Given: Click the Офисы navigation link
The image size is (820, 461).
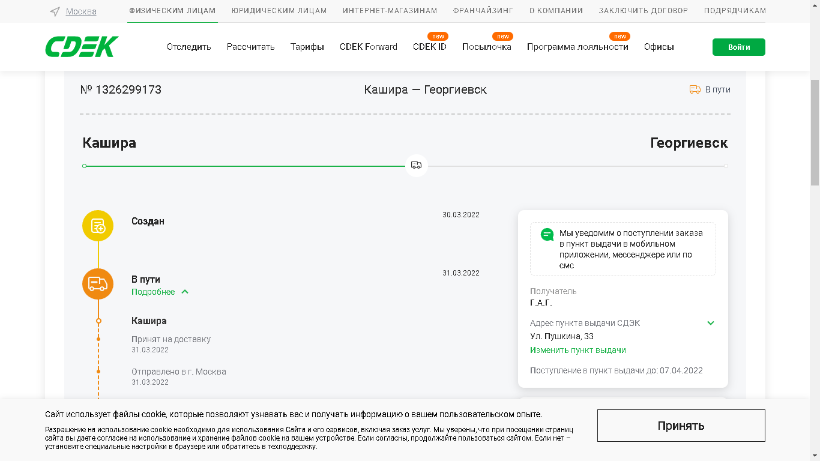Looking at the screenshot, I should tap(659, 47).
